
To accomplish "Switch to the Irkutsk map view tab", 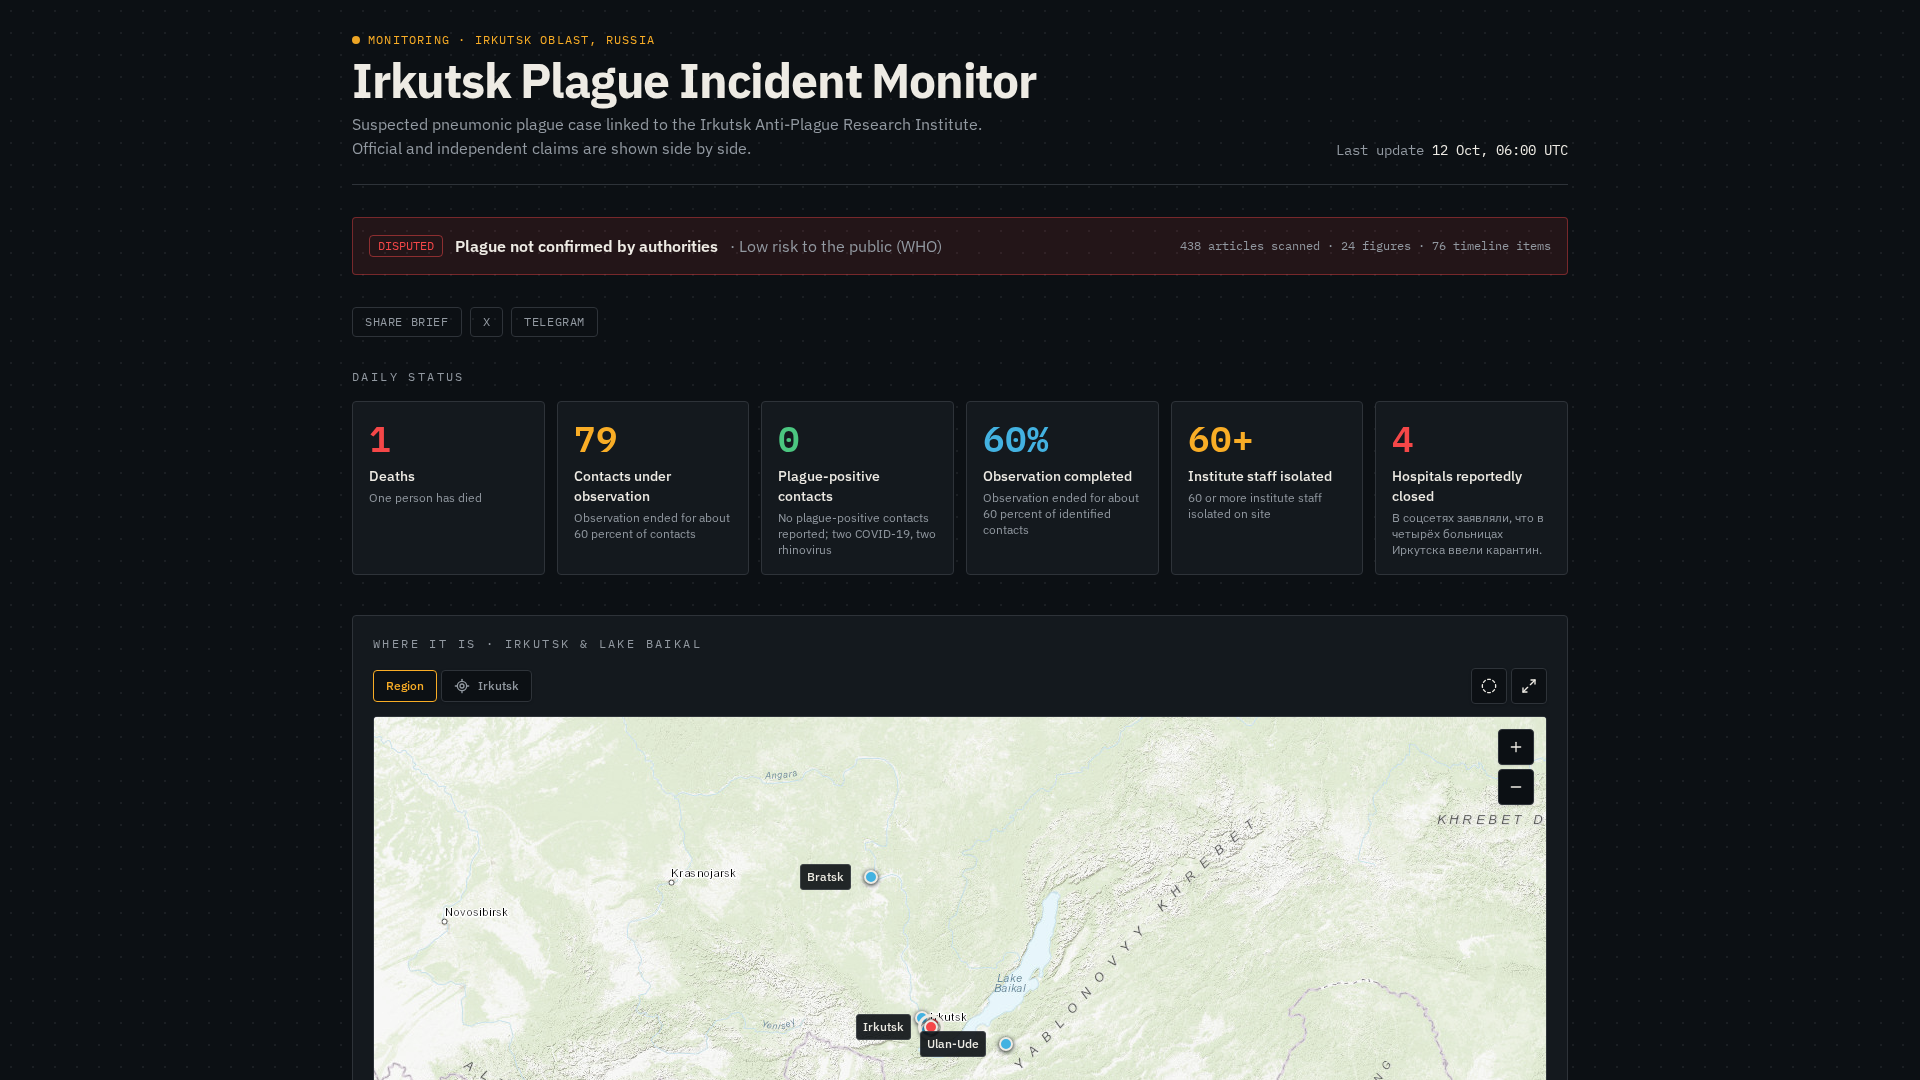I will (486, 686).
